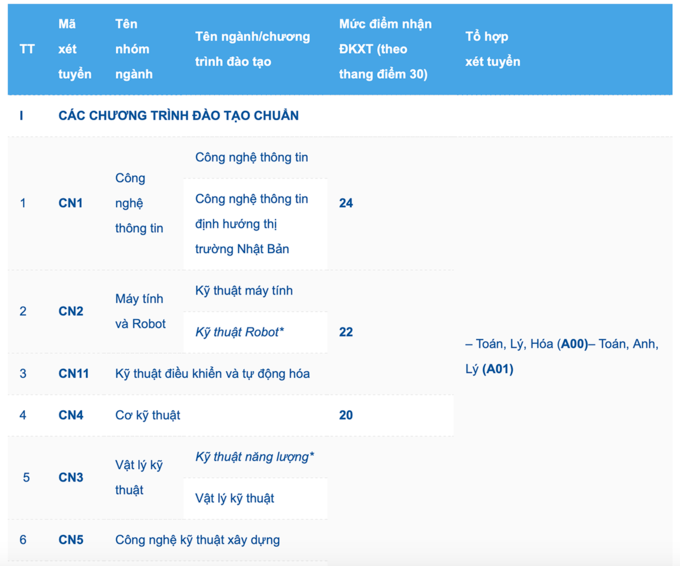Image resolution: width=680 pixels, height=566 pixels.
Task: Click the "Mã xét tuyển" column header
Action: [x=74, y=49]
